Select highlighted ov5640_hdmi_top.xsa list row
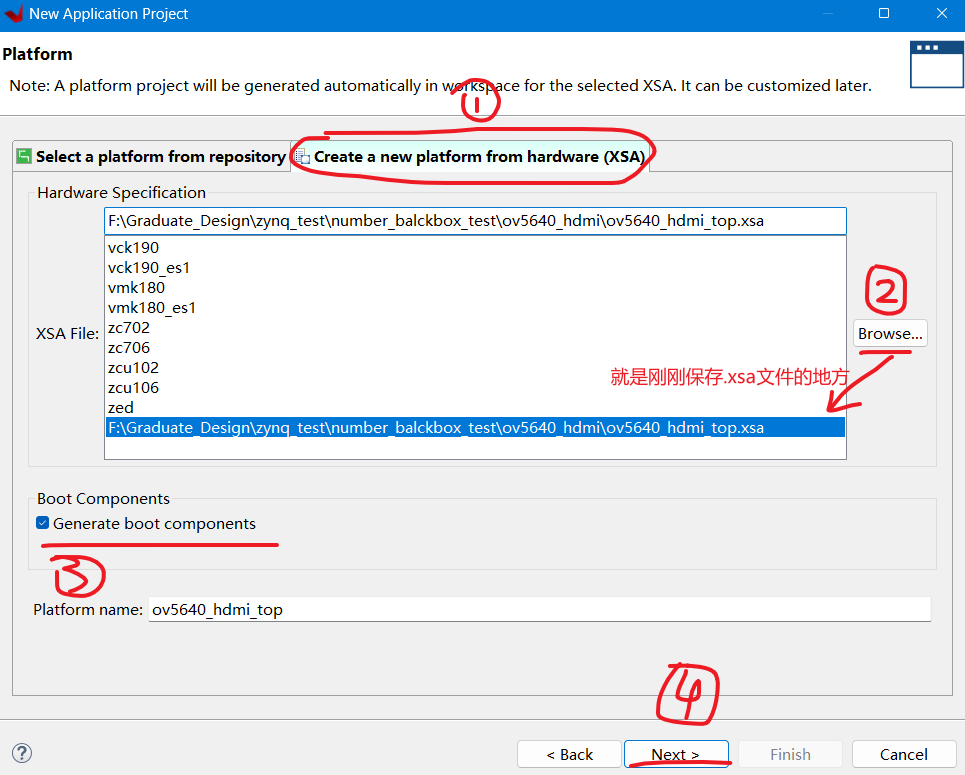The width and height of the screenshot is (965, 775). click(475, 427)
